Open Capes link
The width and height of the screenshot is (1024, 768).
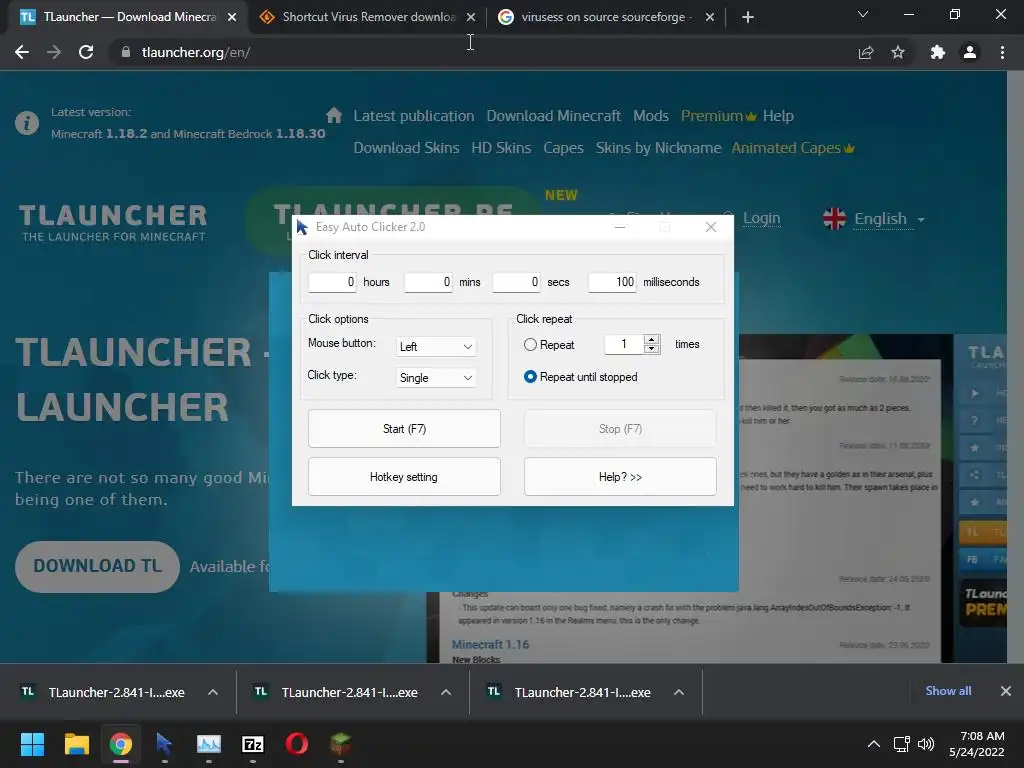click(563, 148)
